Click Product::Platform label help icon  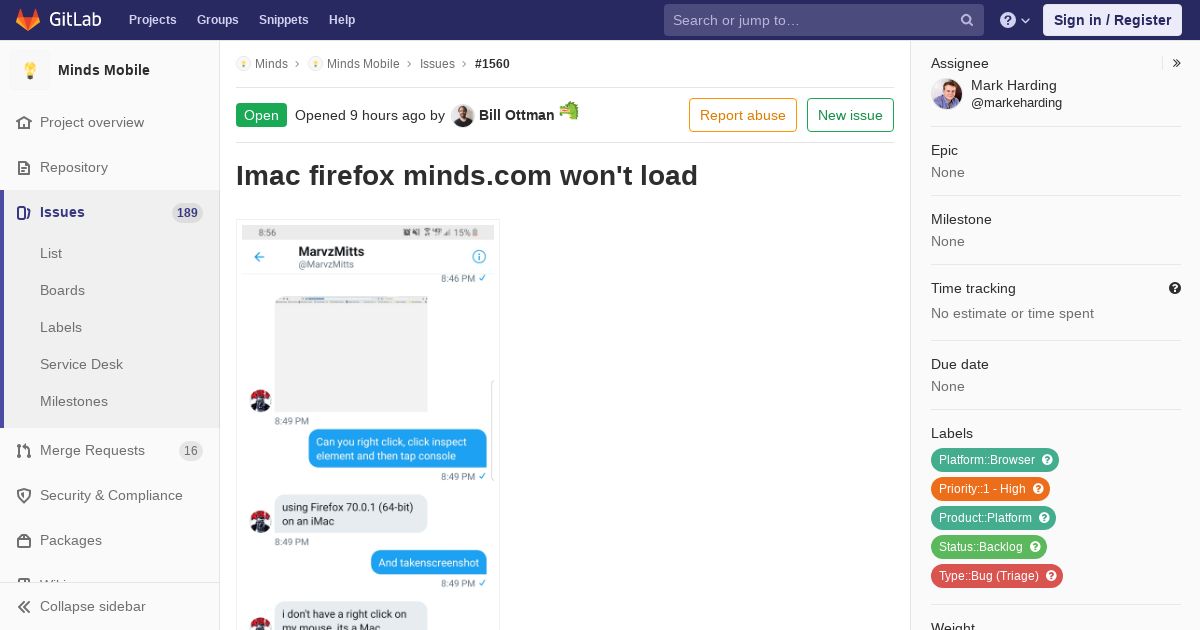point(1044,518)
